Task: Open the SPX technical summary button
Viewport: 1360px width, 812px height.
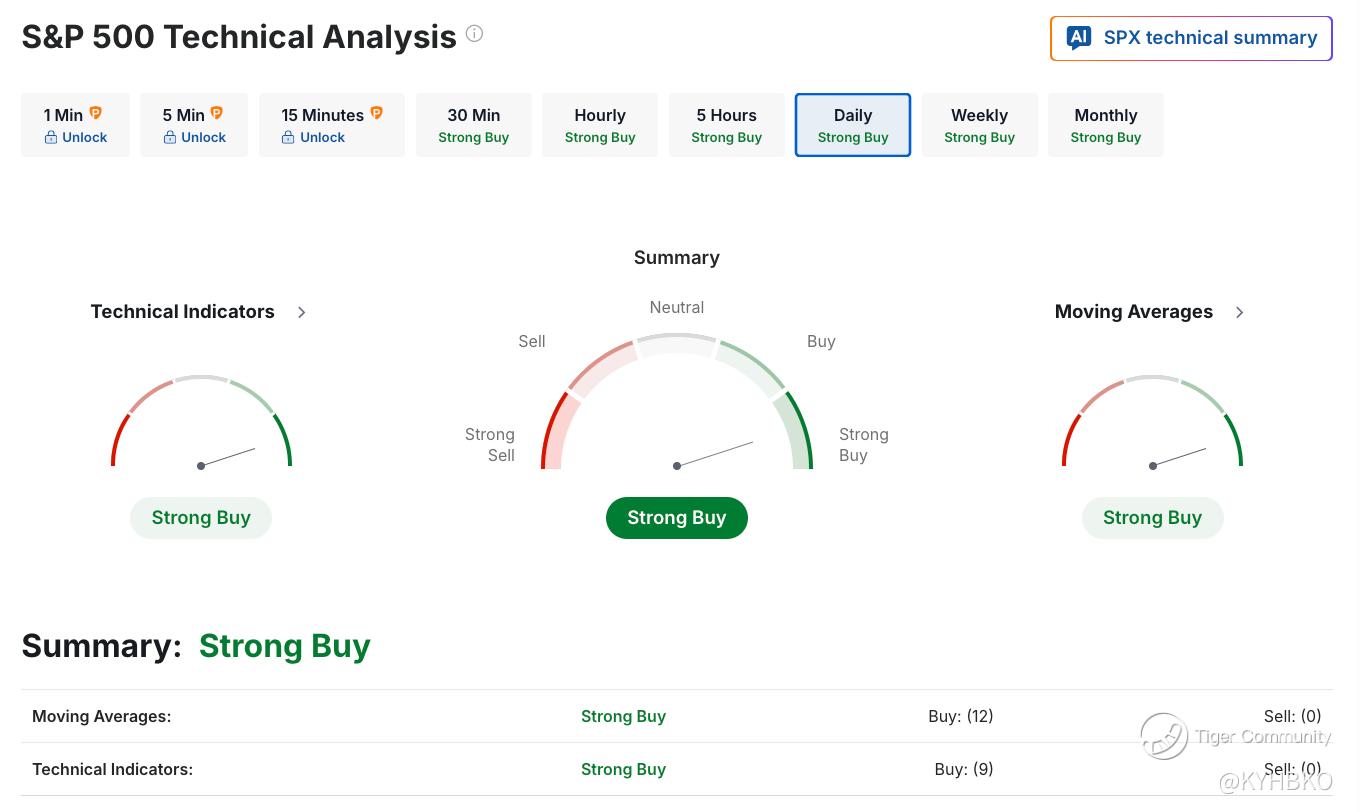Action: point(1191,38)
